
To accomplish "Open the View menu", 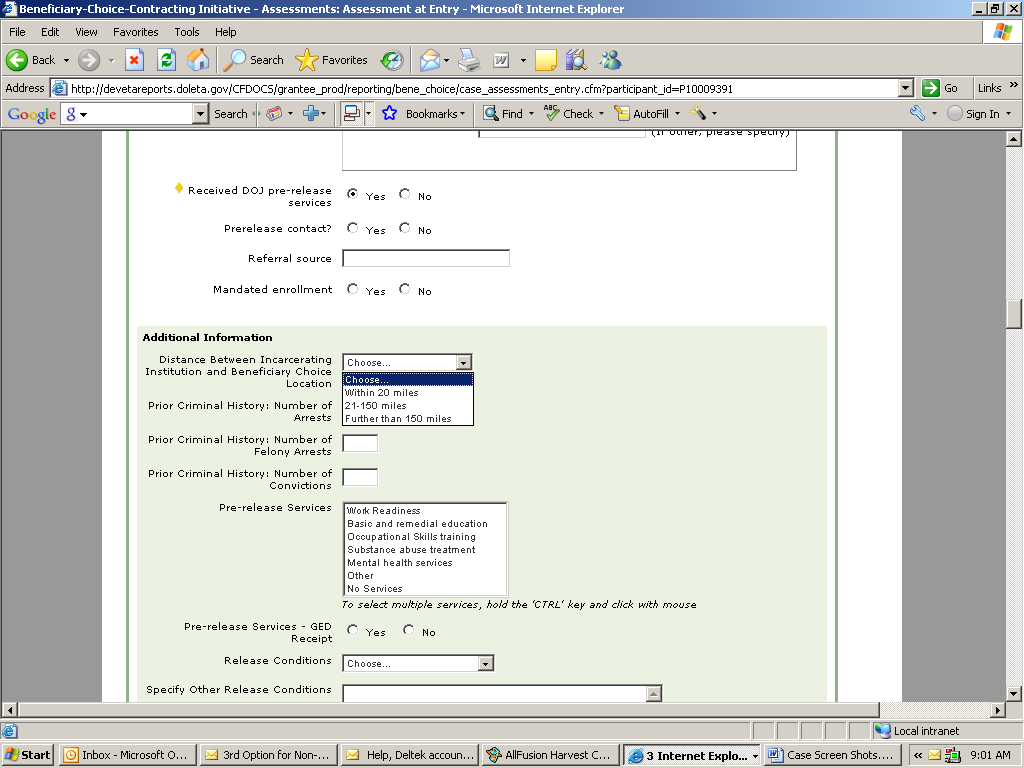I will pos(86,32).
